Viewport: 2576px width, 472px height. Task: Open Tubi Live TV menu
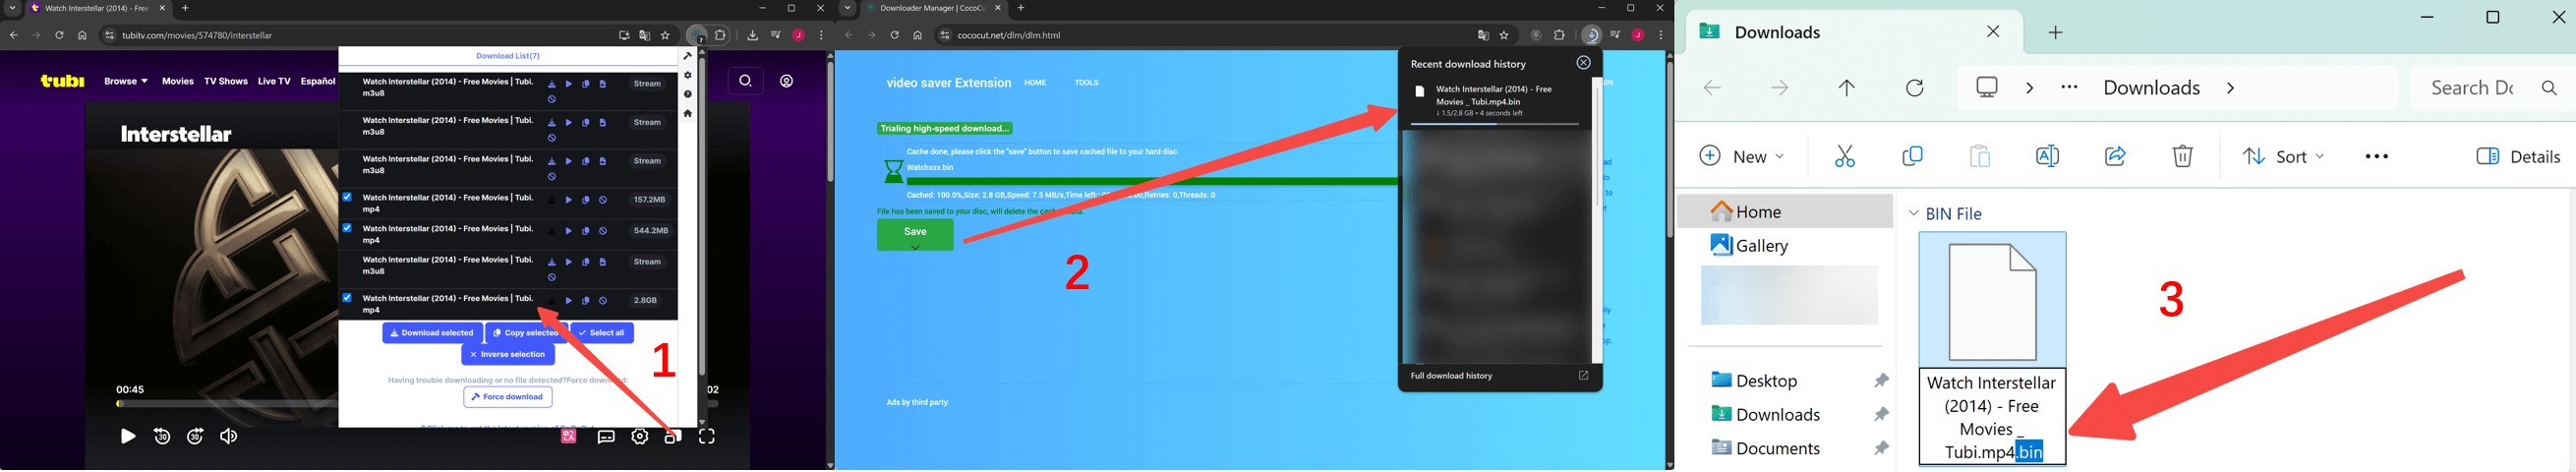274,82
